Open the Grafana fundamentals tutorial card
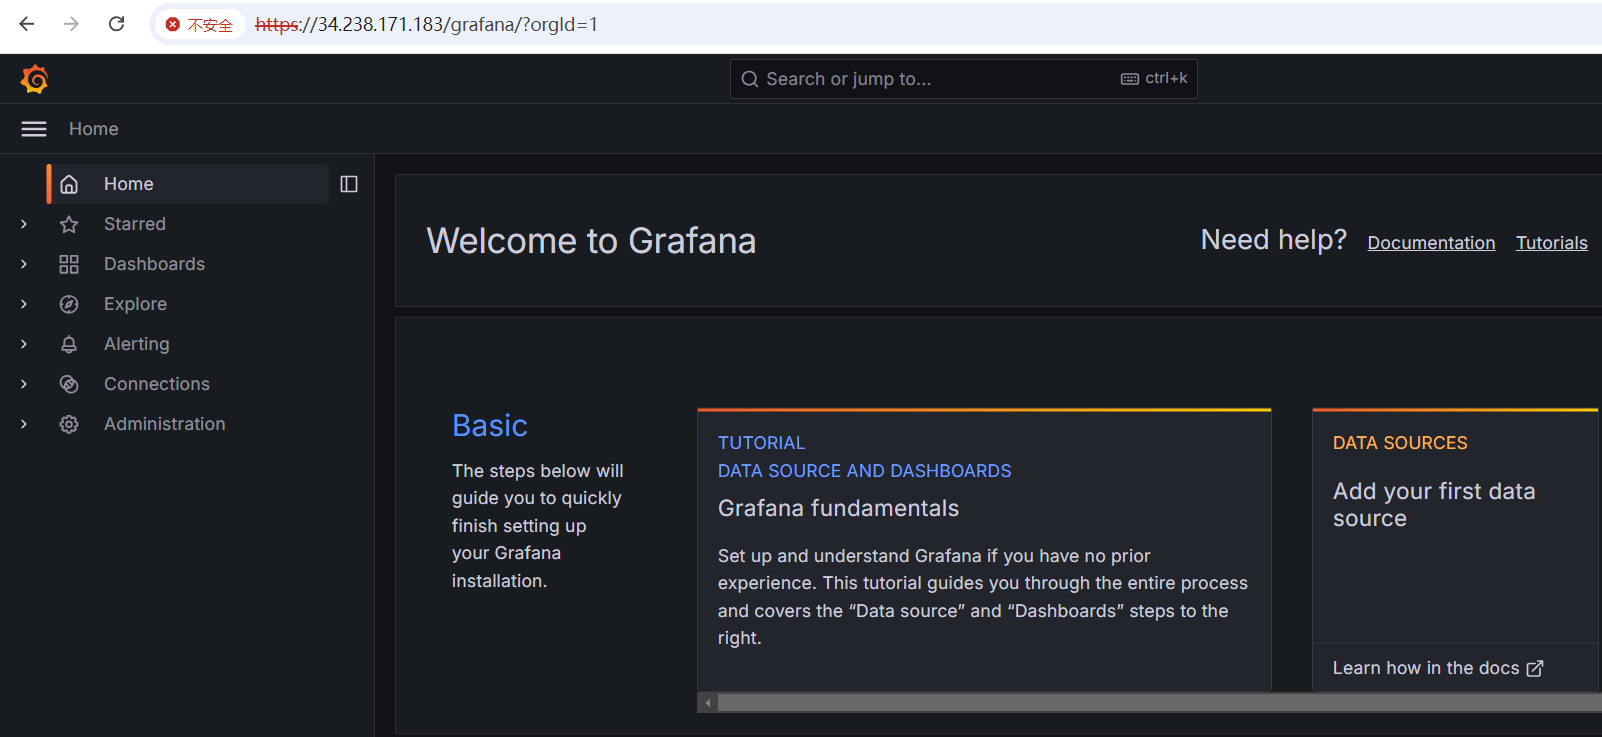Image resolution: width=1602 pixels, height=737 pixels. 984,550
